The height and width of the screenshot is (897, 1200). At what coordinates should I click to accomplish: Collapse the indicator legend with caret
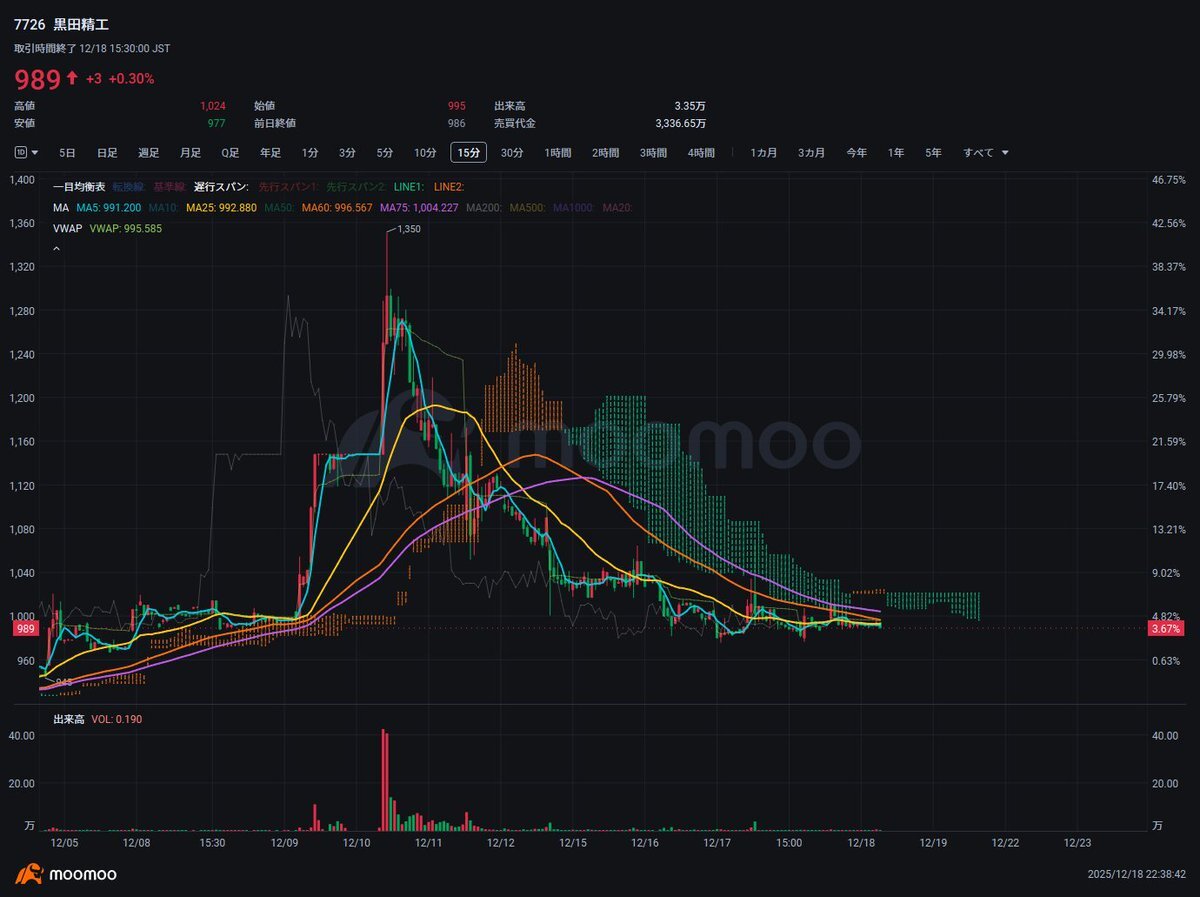56,247
